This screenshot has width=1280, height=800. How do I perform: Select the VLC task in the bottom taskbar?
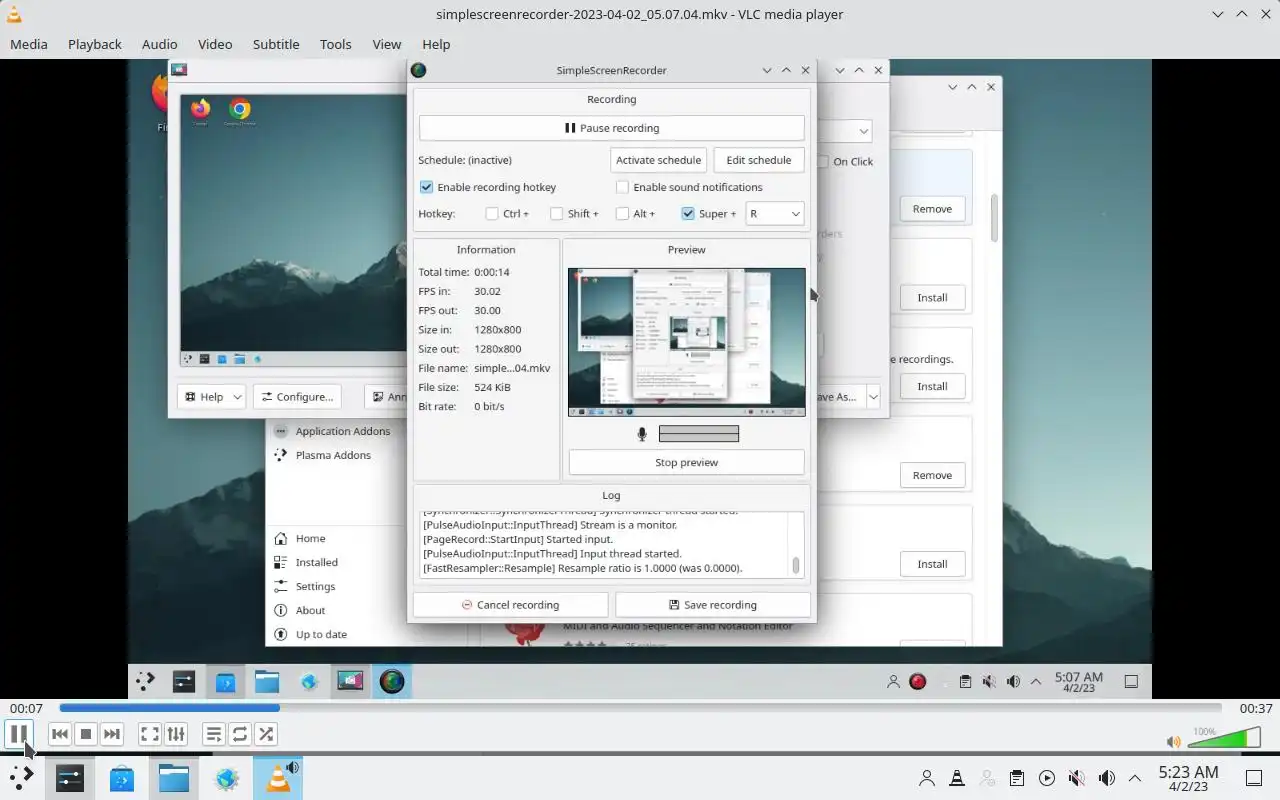279,777
